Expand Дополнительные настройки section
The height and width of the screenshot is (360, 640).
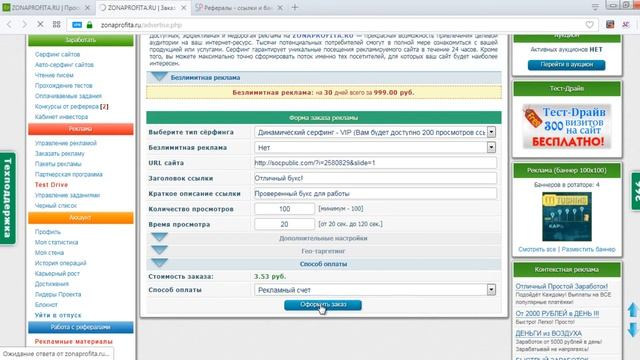[x=159, y=237]
